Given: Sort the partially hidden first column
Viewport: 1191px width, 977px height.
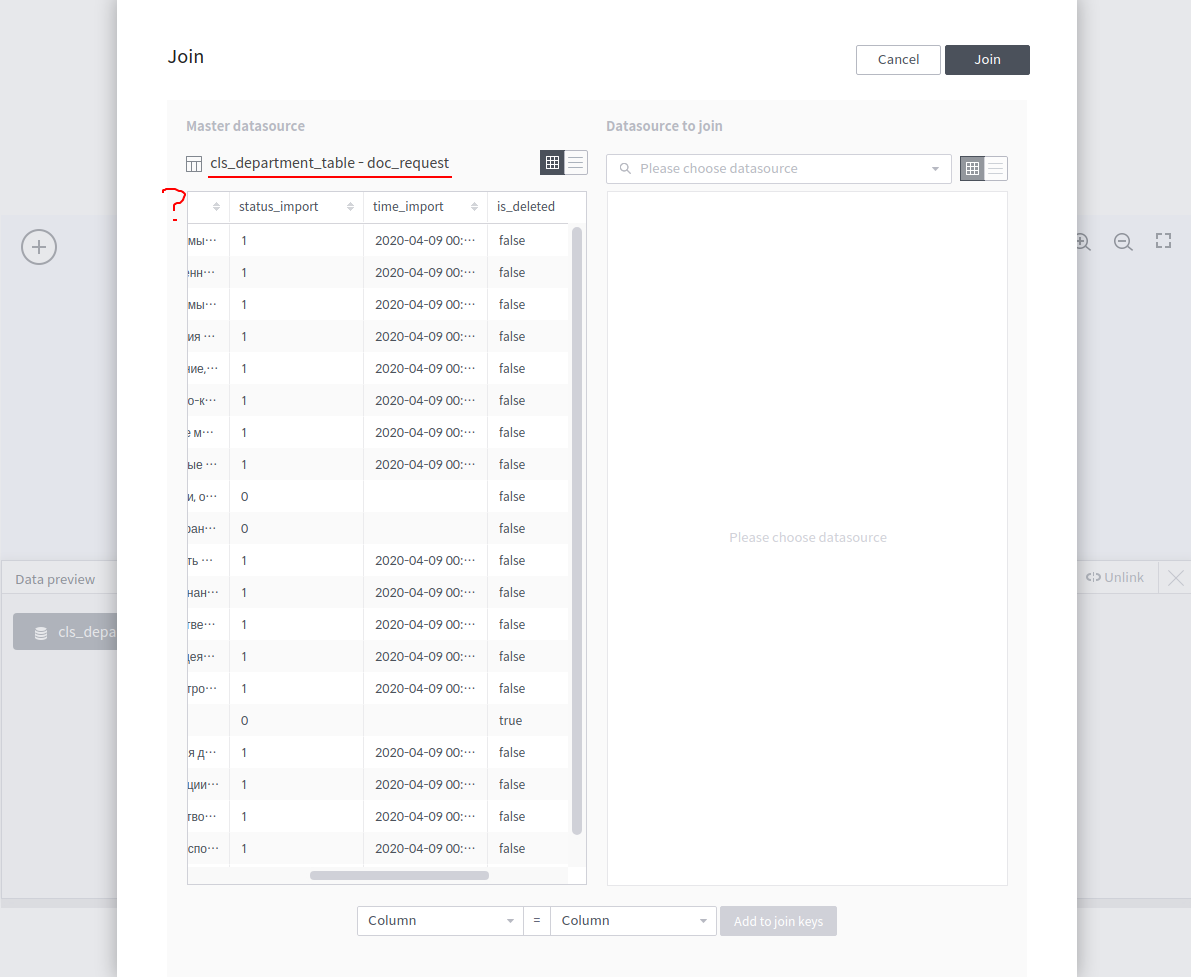Looking at the screenshot, I should pyautogui.click(x=216, y=207).
